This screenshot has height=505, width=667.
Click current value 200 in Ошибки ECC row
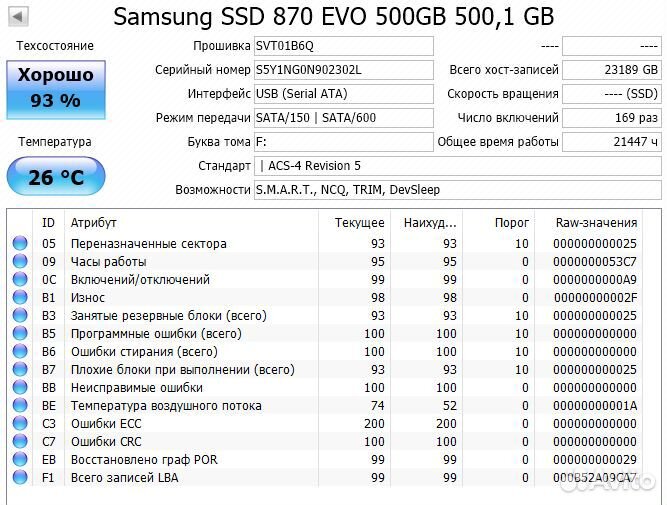[374, 424]
